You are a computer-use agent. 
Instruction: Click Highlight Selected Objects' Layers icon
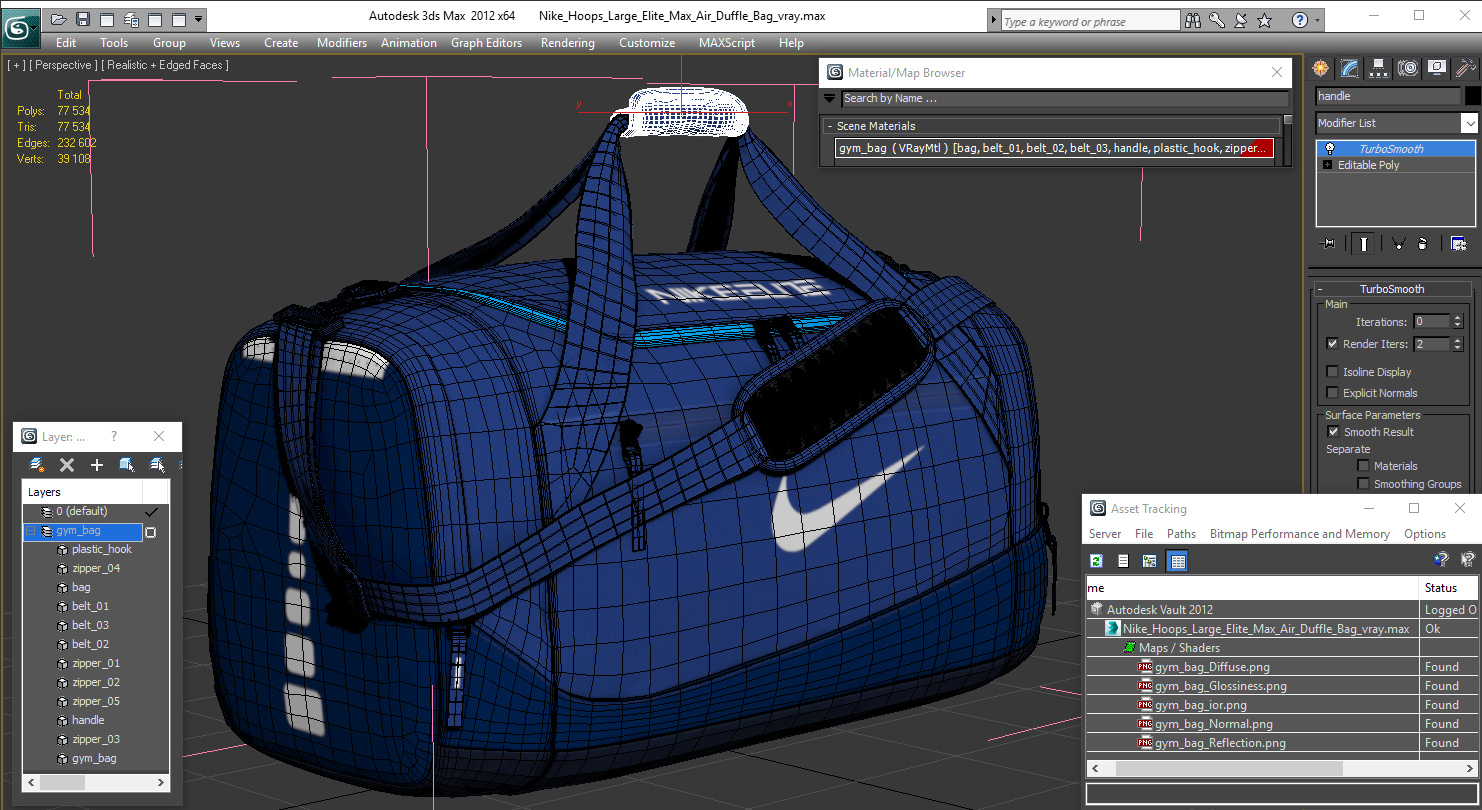point(157,465)
